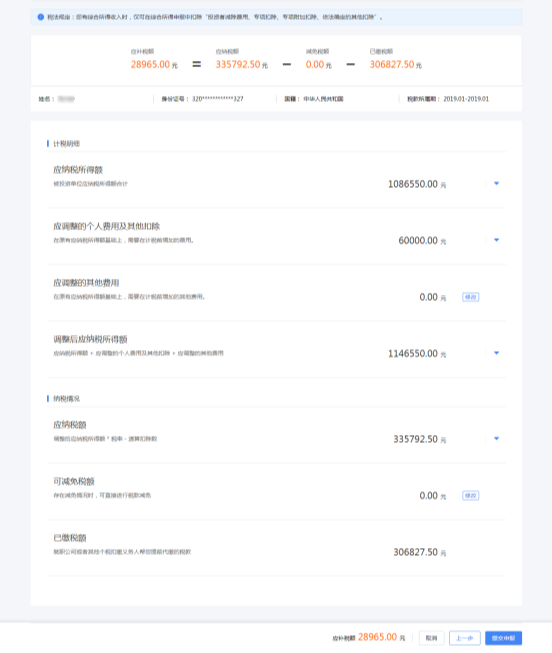The height and width of the screenshot is (653, 552).
Task: Select the orange 28965.00 amount in top formula
Action: 150,65
